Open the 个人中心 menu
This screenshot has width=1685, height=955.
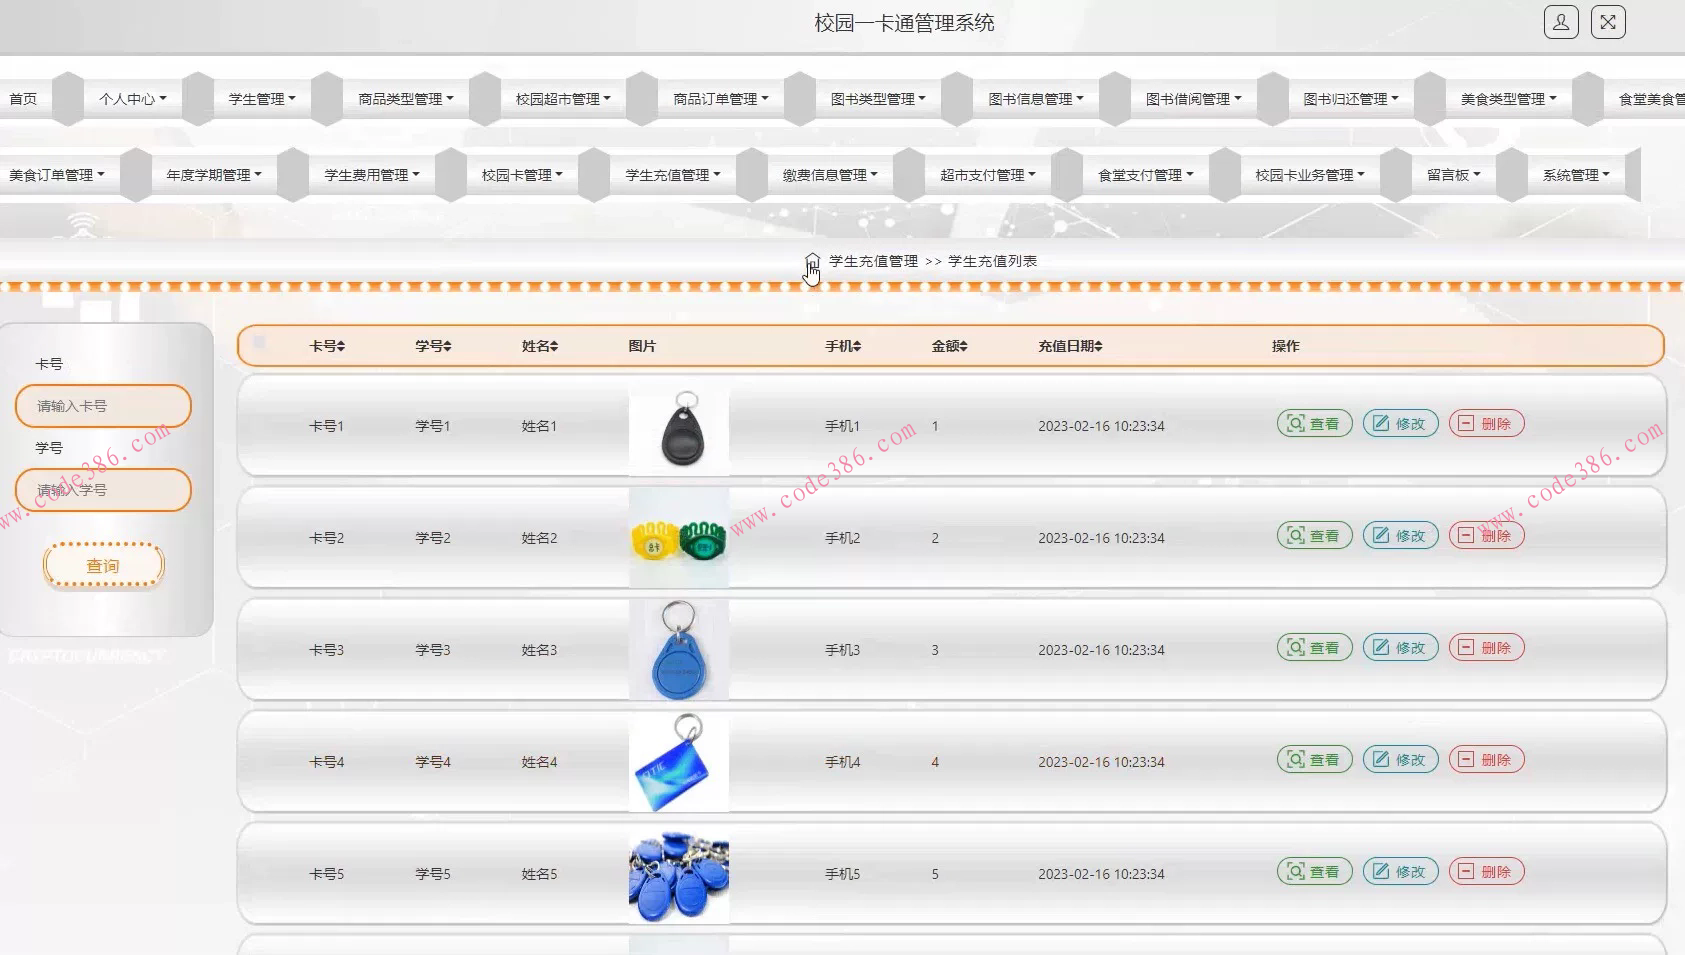pos(131,98)
